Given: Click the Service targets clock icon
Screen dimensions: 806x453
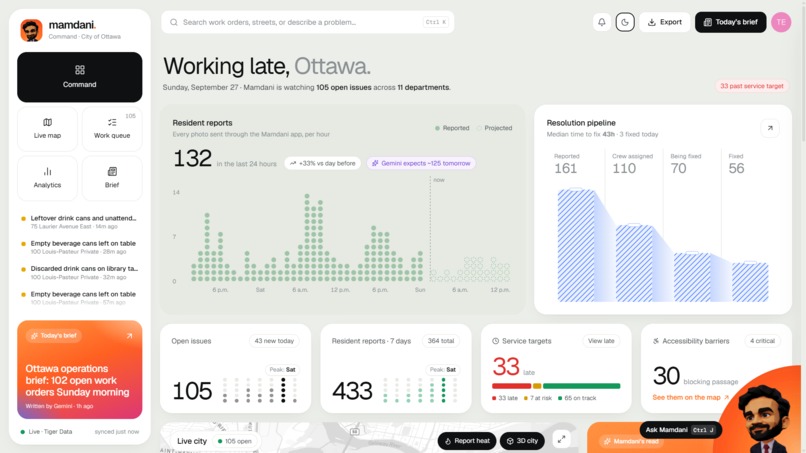Looking at the screenshot, I should click(x=496, y=341).
